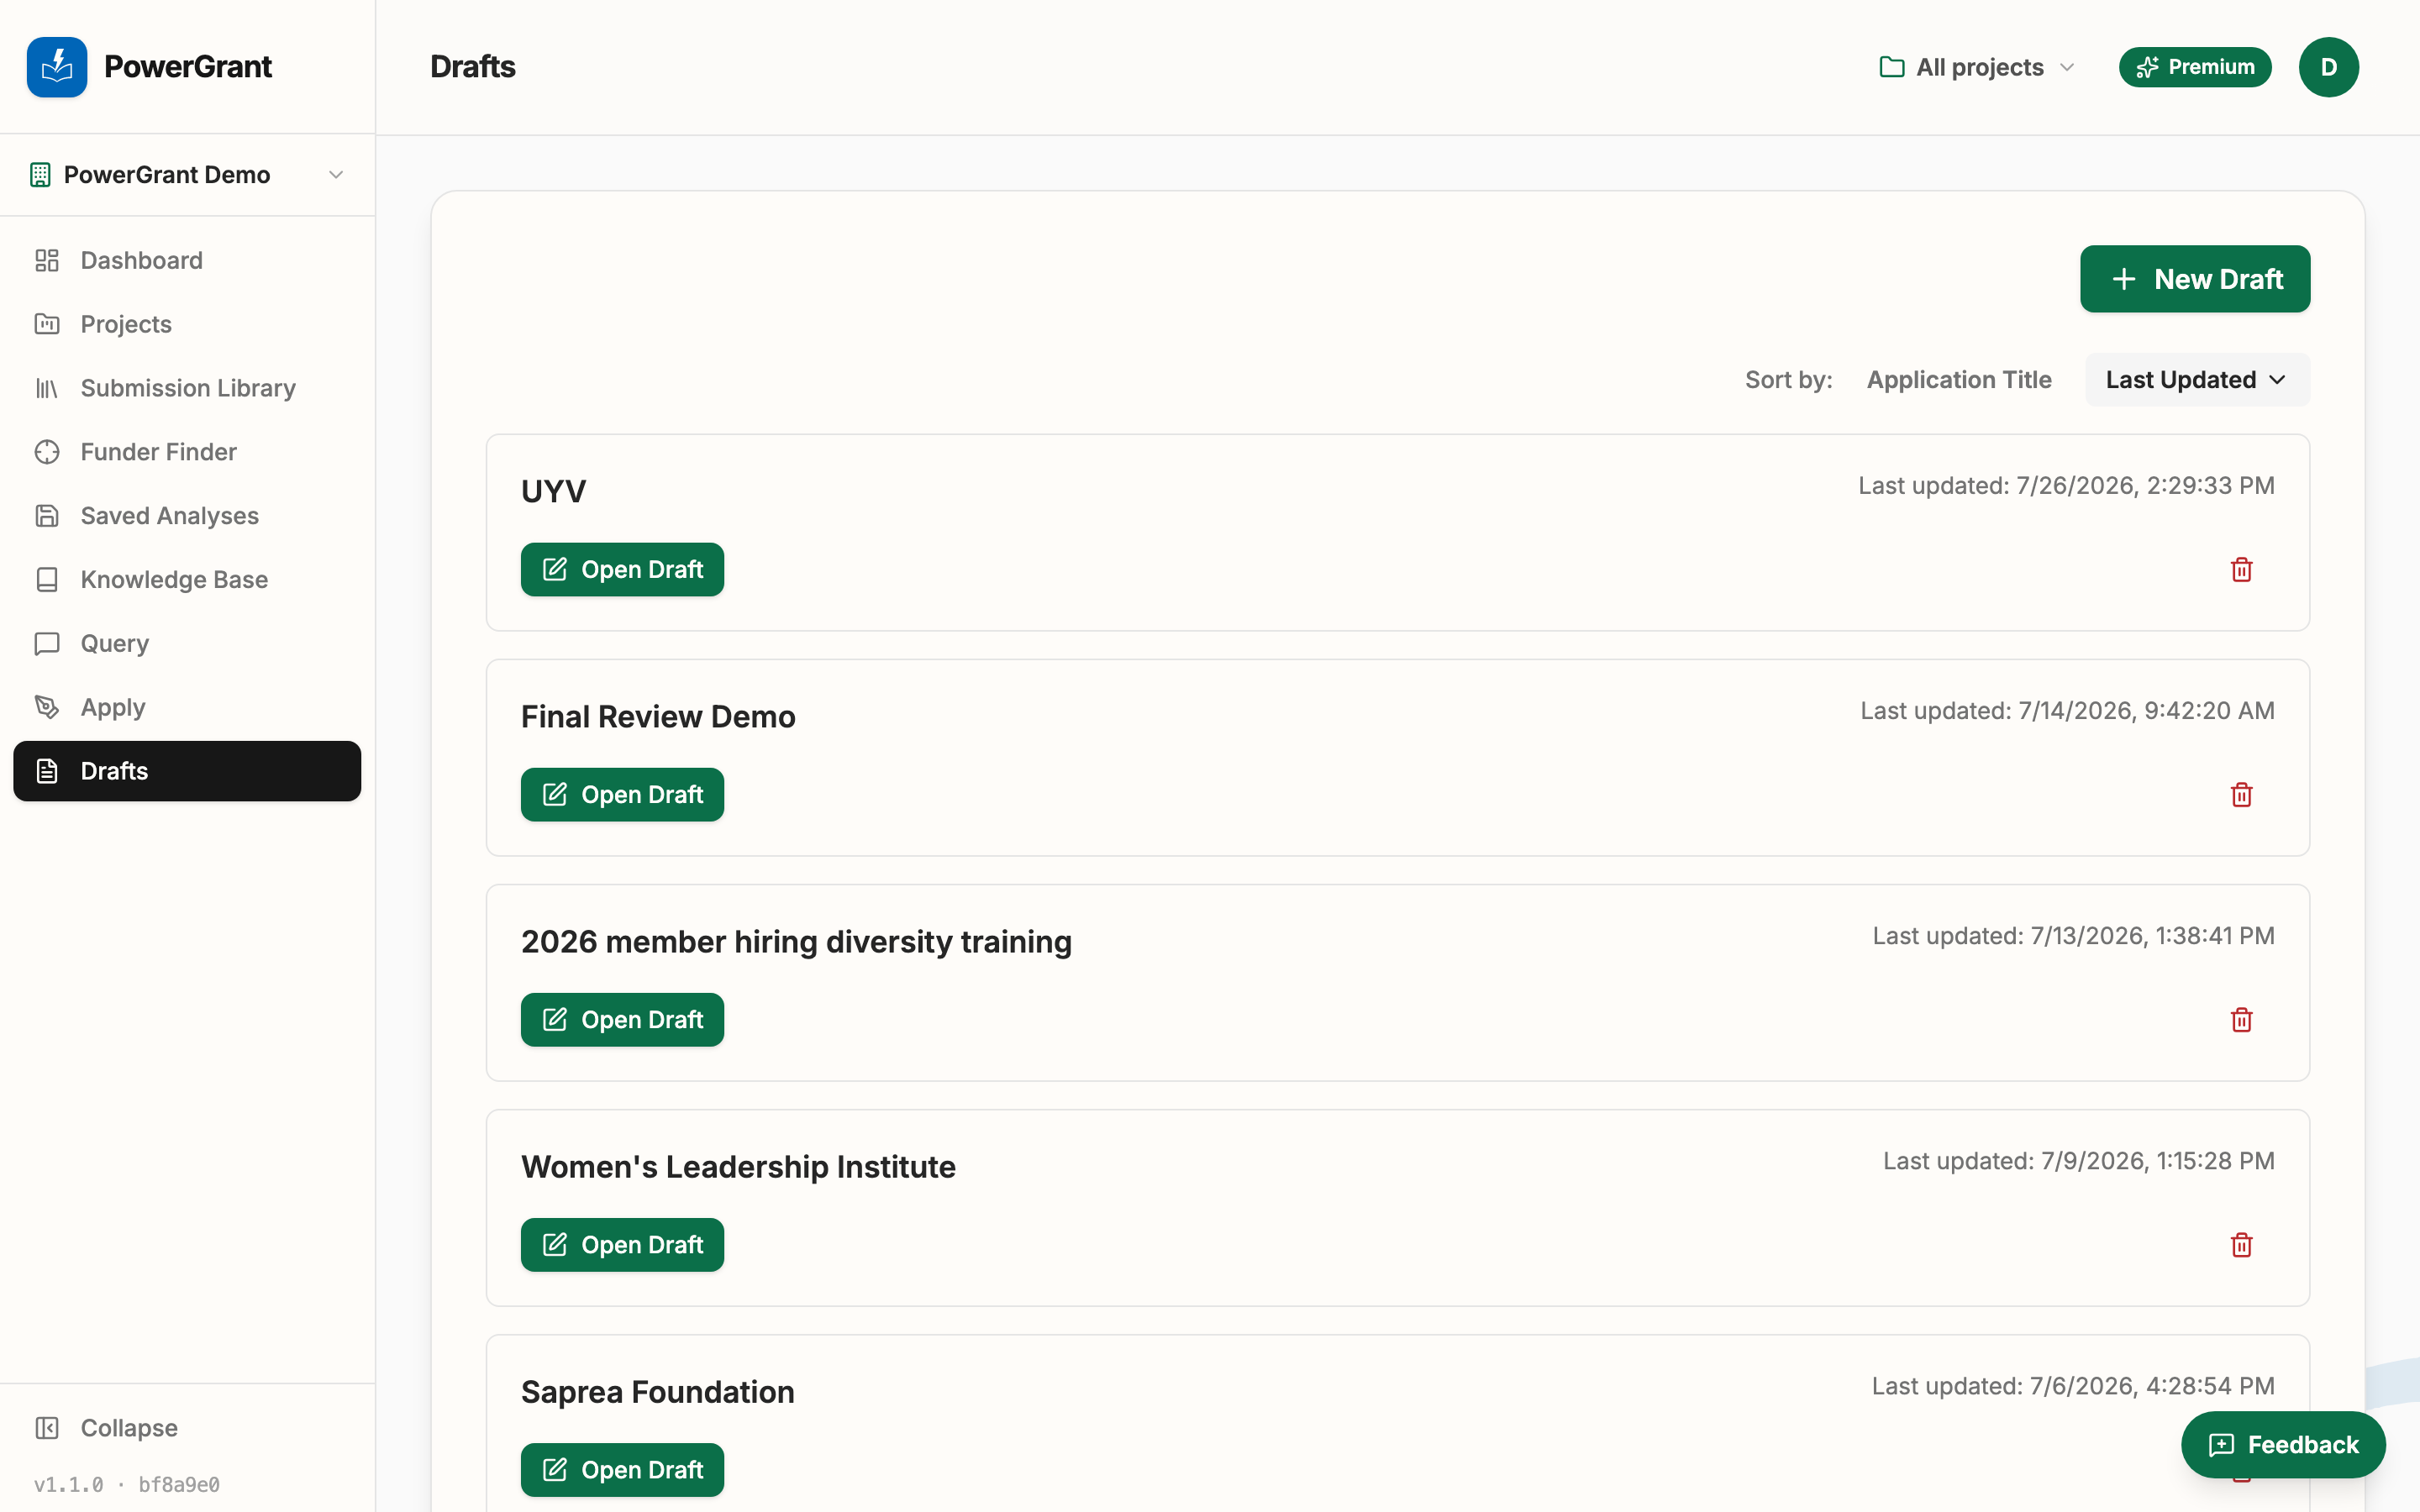This screenshot has height=1512, width=2420.
Task: Open Projects in the sidebar
Action: 187,324
